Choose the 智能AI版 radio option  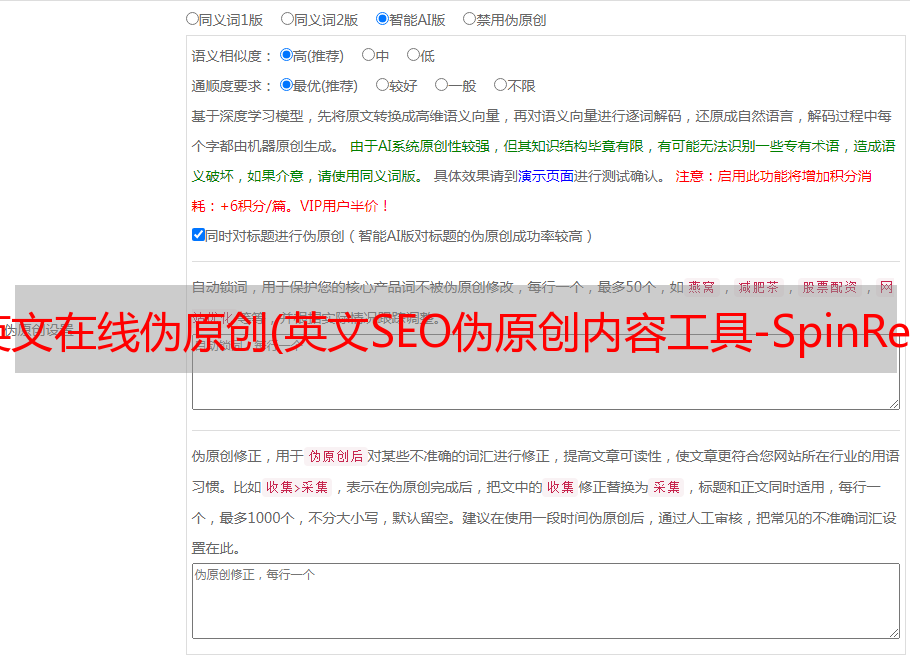[382, 19]
